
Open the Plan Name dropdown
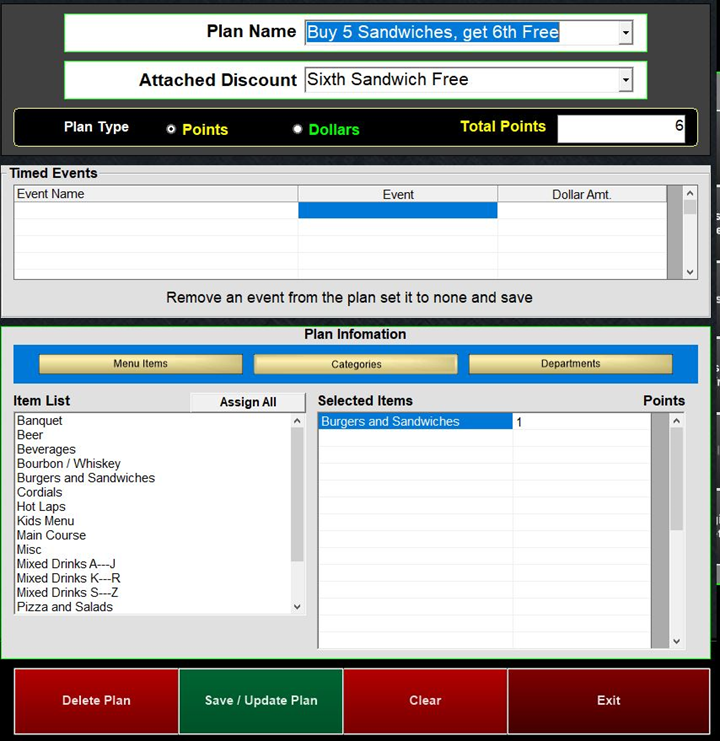tap(625, 33)
